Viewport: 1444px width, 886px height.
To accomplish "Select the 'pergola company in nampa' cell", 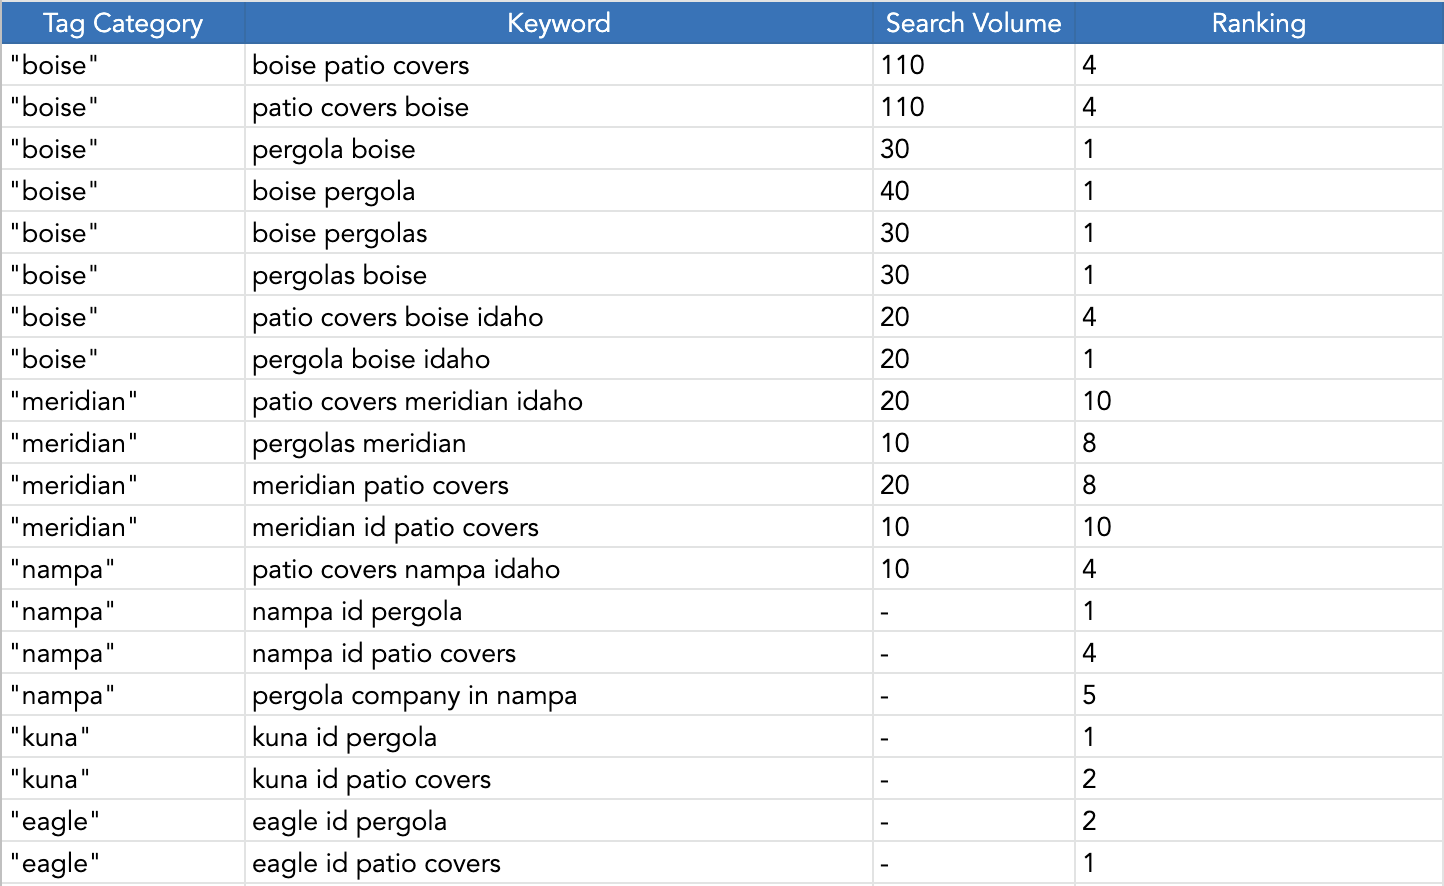I will point(559,695).
